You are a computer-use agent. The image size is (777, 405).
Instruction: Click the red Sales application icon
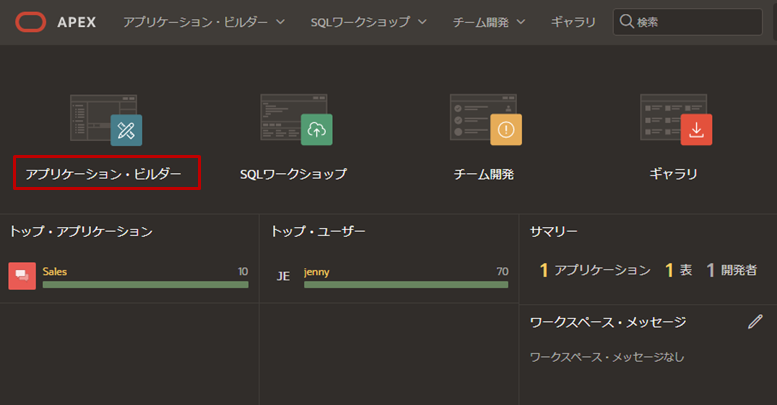[22, 276]
